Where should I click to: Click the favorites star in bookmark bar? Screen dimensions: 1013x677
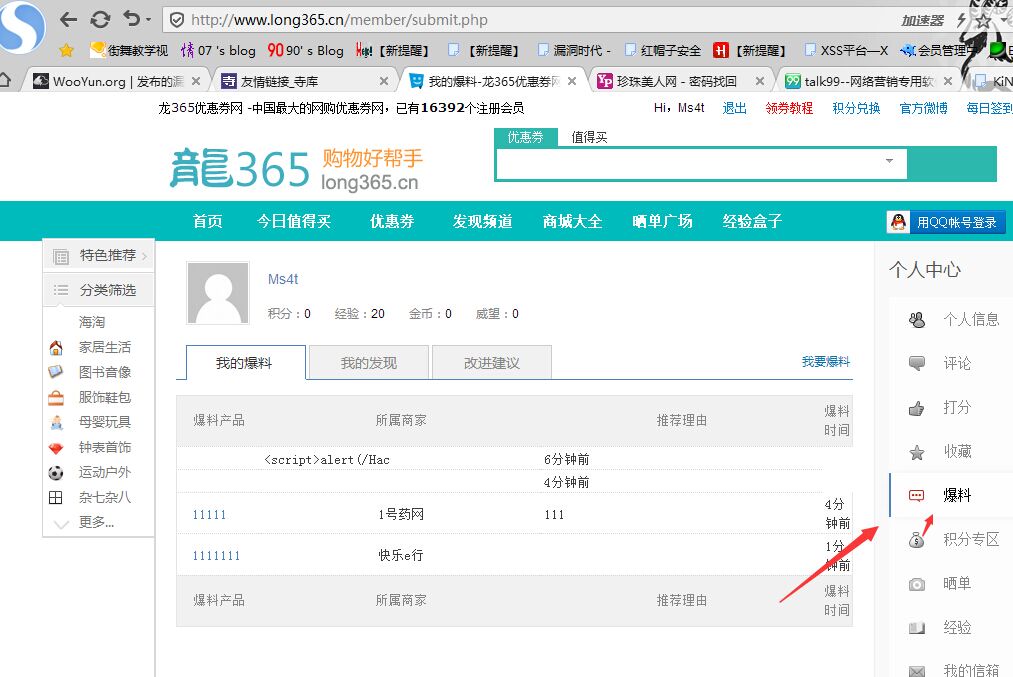click(66, 50)
